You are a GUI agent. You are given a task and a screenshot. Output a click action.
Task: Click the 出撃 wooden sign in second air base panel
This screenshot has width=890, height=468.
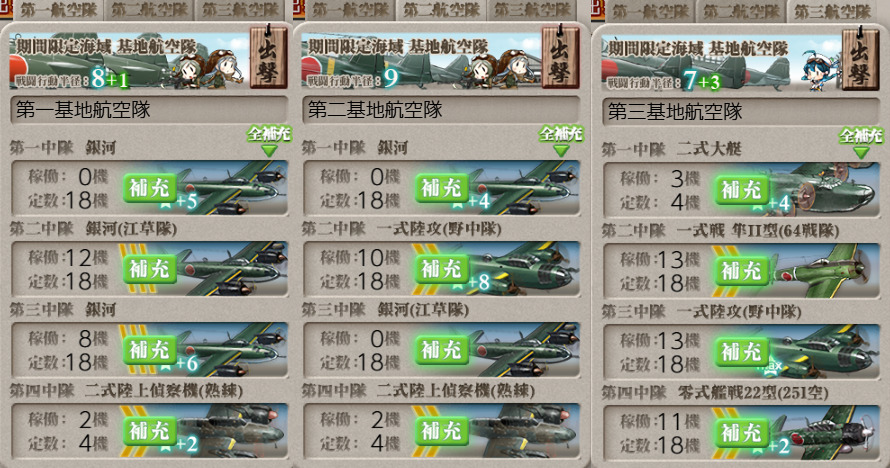560,57
